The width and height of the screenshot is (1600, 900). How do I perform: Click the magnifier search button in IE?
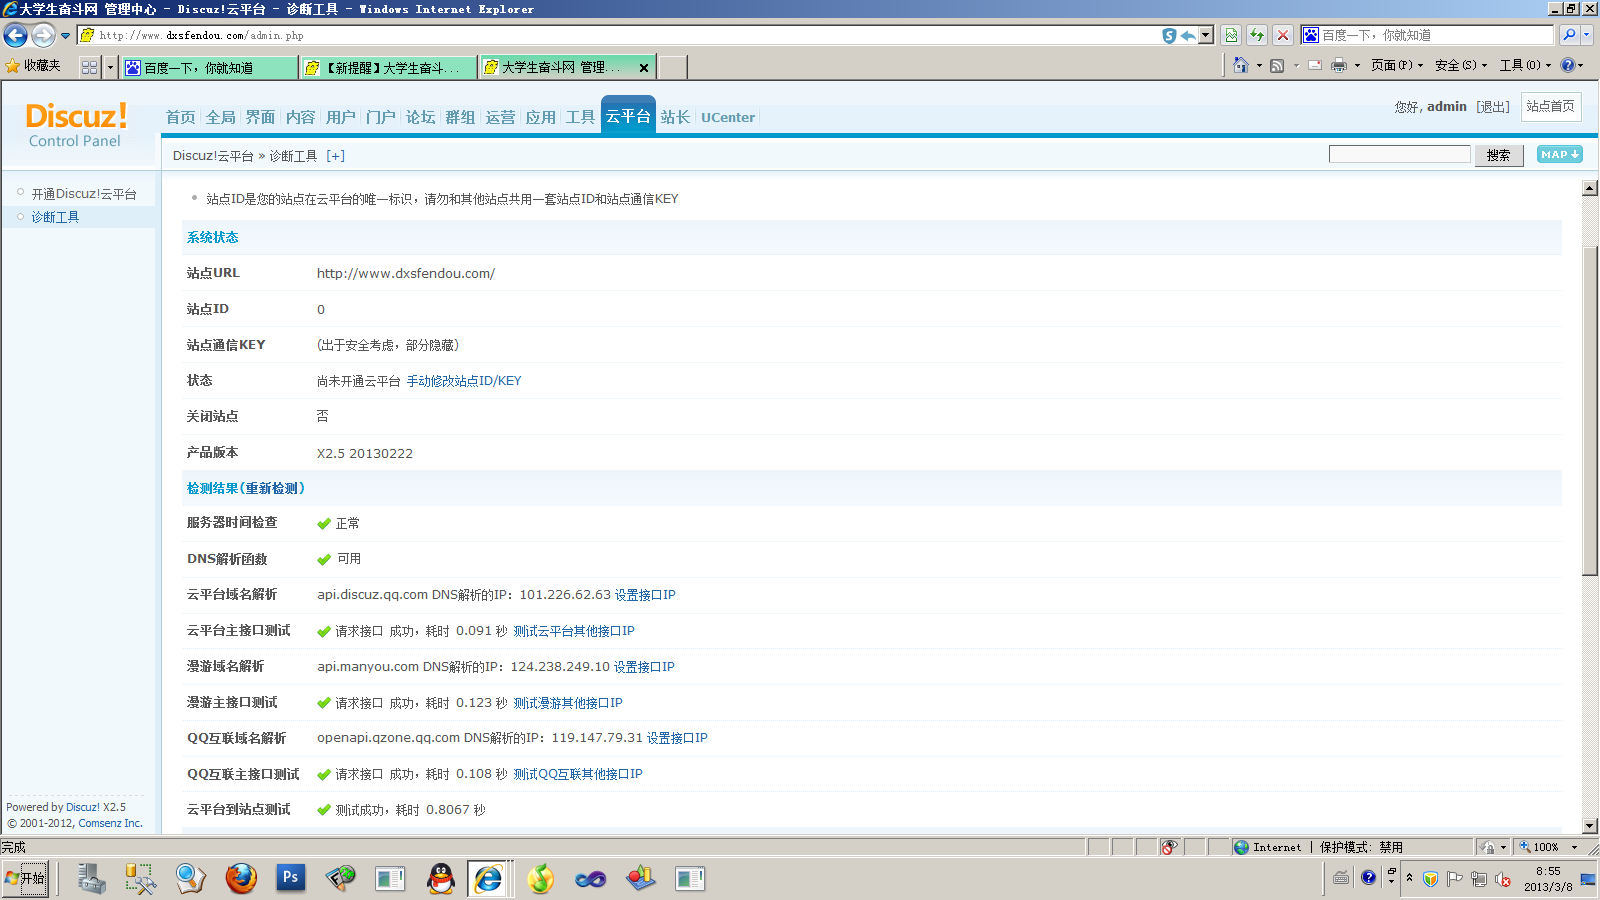click(x=1569, y=35)
